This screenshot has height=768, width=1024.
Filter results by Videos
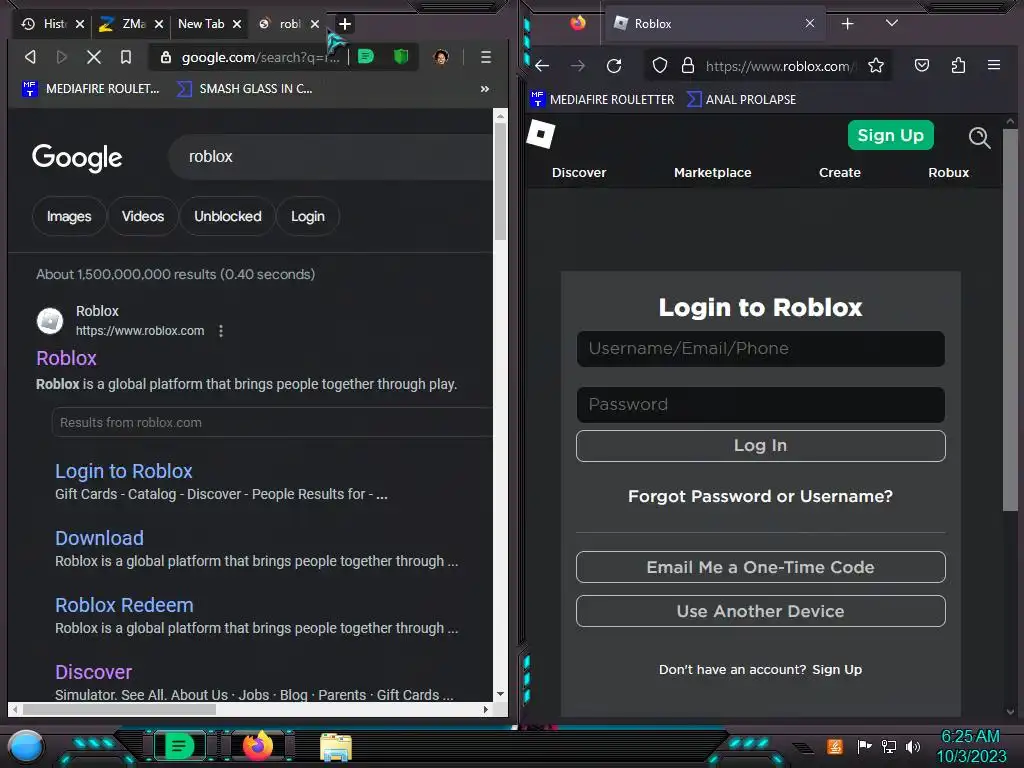click(x=143, y=216)
